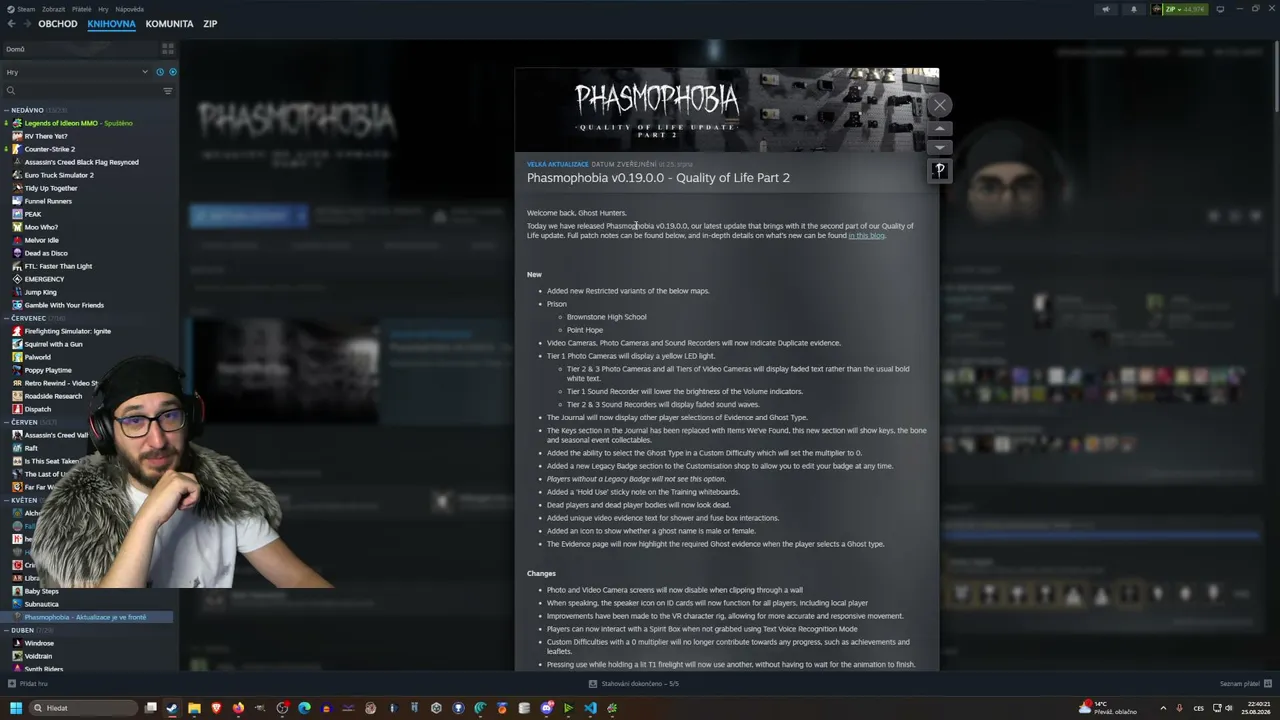Open the Phasmophobia game icon in overlay
The height and width of the screenshot is (720, 1280).
pyautogui.click(x=939, y=170)
